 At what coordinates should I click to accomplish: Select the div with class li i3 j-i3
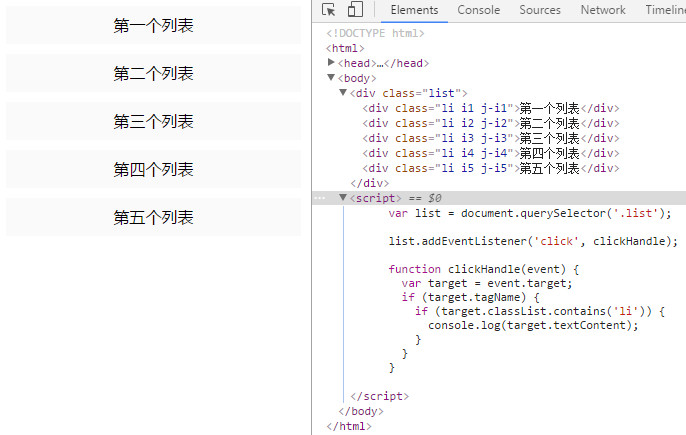coord(491,138)
